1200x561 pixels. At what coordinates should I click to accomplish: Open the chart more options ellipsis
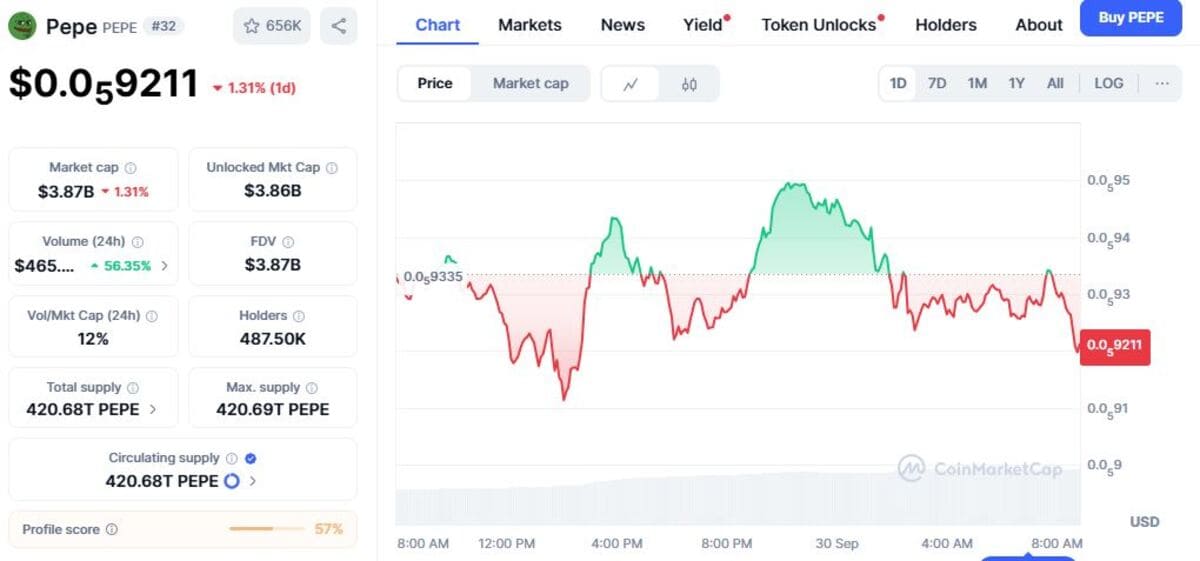click(1162, 84)
